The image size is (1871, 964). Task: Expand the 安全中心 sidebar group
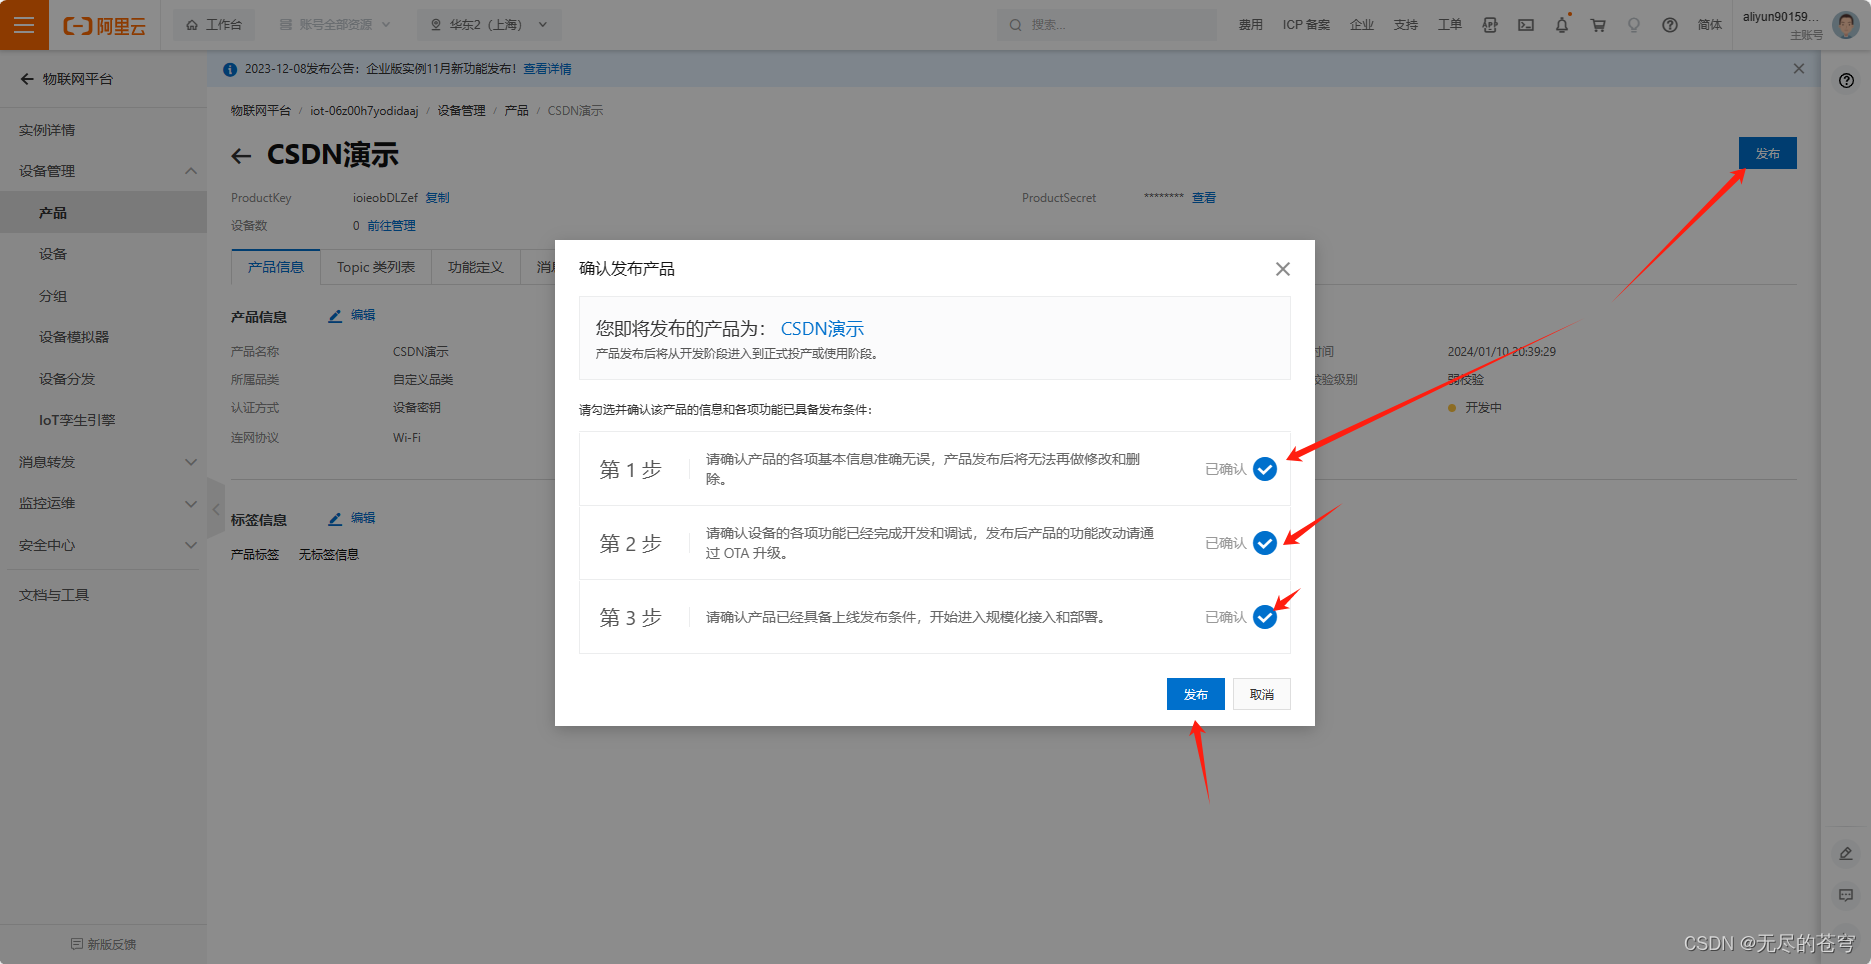click(x=103, y=545)
